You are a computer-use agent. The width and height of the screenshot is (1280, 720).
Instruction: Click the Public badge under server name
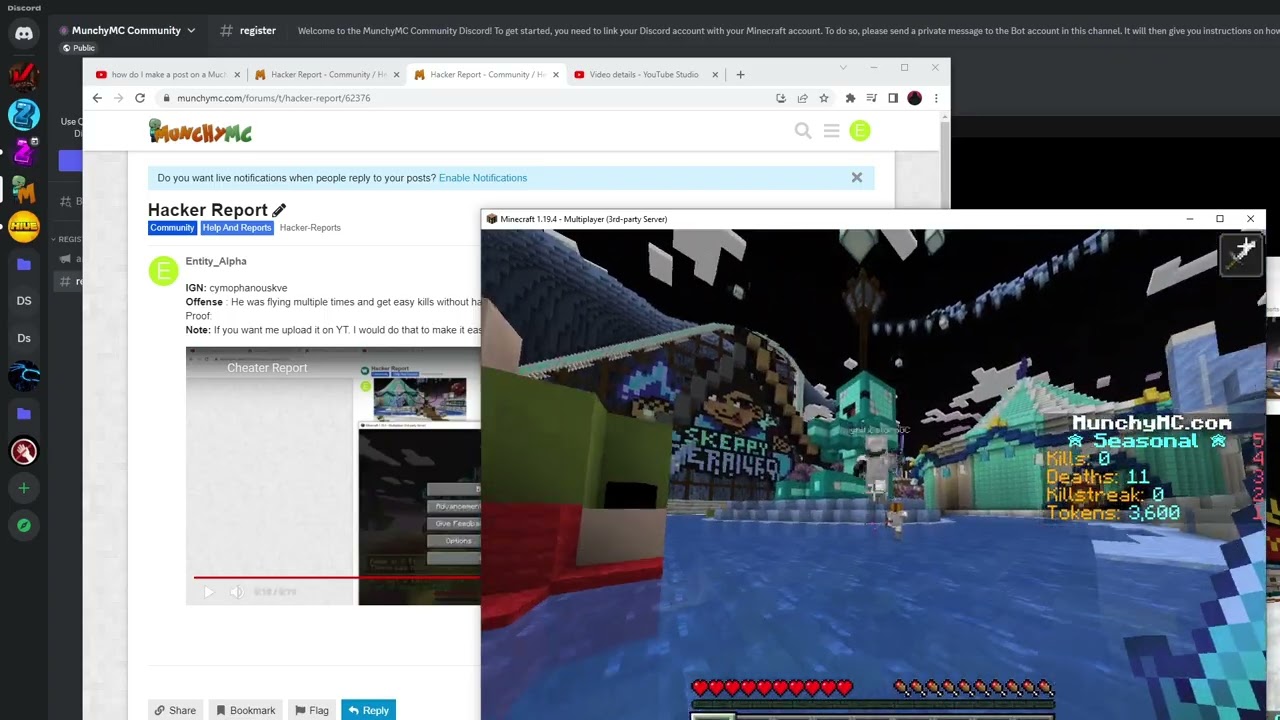click(78, 48)
